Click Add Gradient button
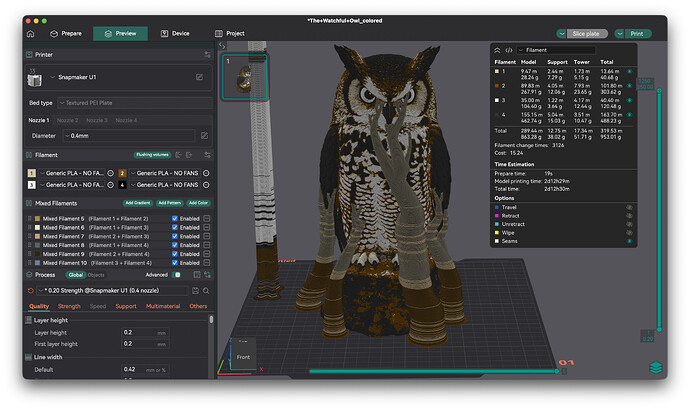690x409 pixels. (x=138, y=203)
